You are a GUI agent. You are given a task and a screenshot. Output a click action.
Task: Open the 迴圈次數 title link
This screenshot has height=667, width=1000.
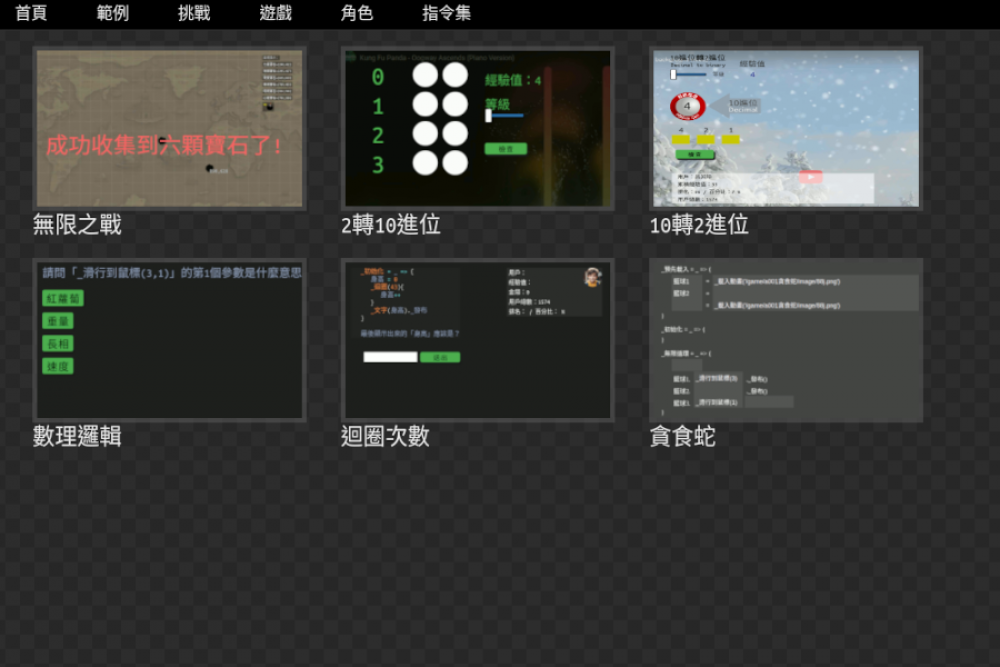click(385, 436)
